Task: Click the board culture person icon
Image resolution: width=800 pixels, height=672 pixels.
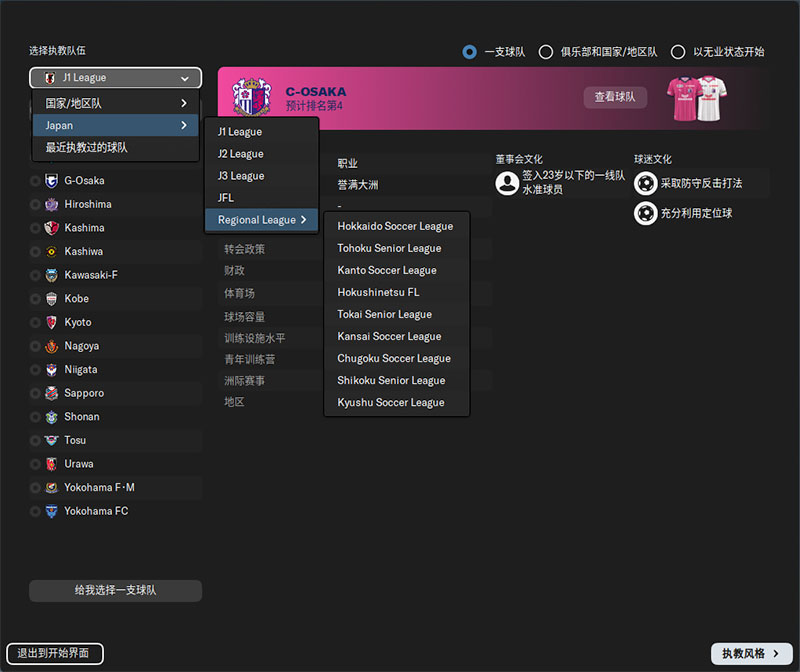Action: coord(507,183)
